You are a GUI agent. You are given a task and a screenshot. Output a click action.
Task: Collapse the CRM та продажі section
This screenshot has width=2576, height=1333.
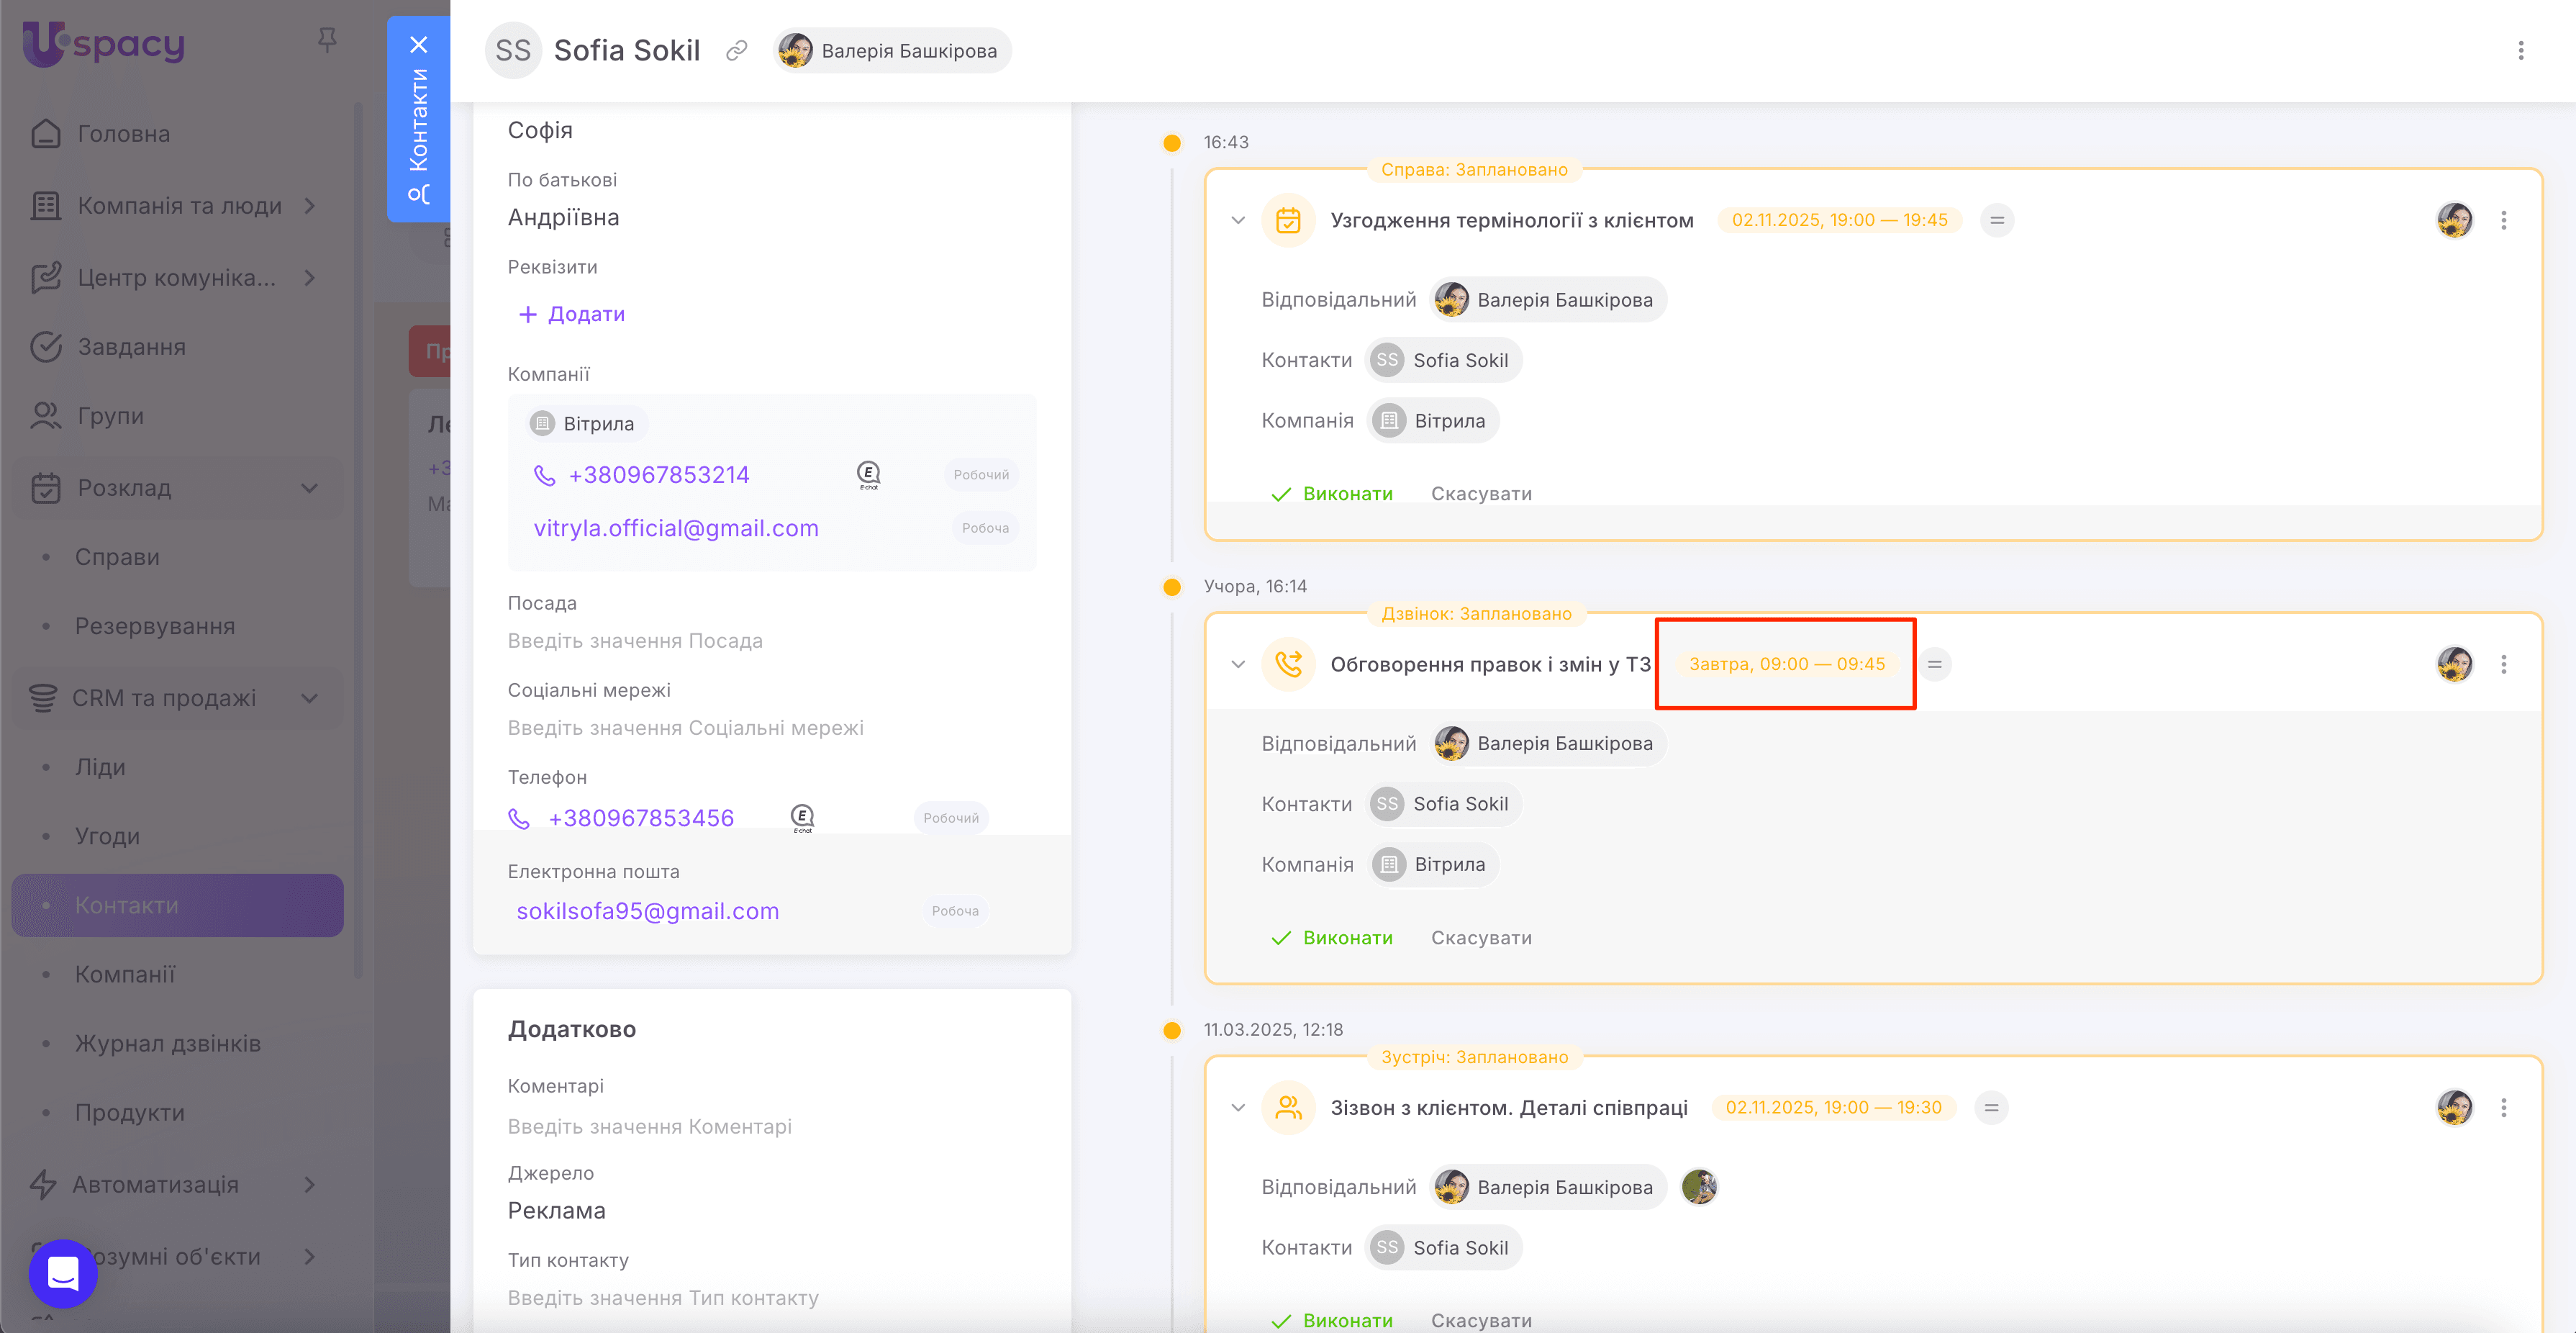coord(309,698)
